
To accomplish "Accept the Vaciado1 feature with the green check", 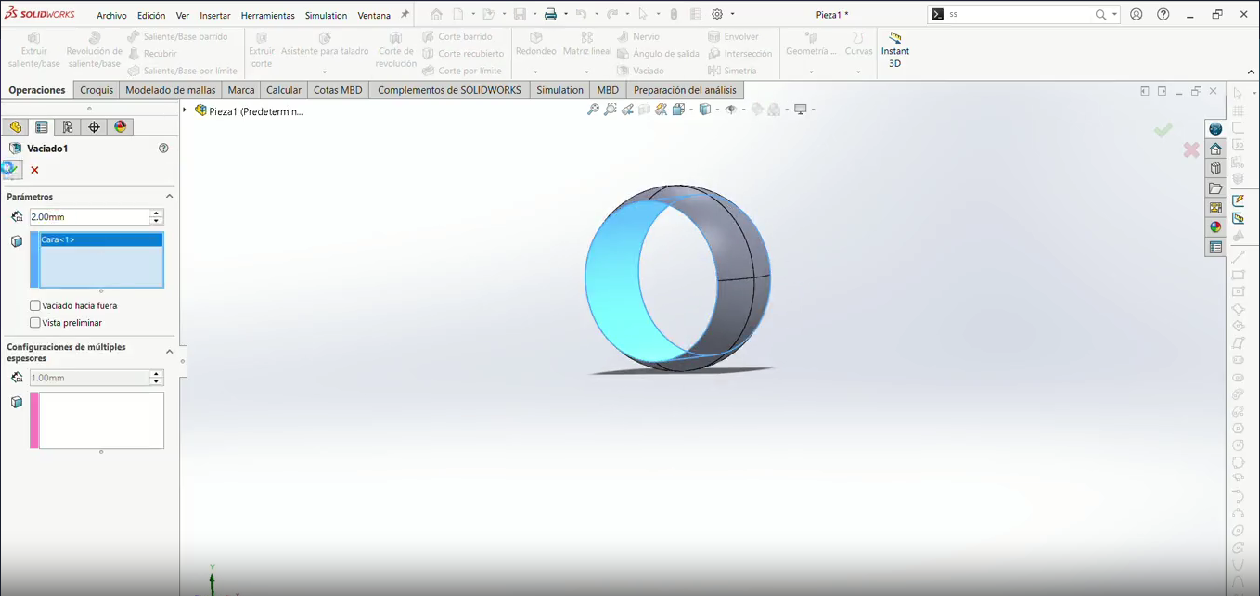I will (x=11, y=169).
